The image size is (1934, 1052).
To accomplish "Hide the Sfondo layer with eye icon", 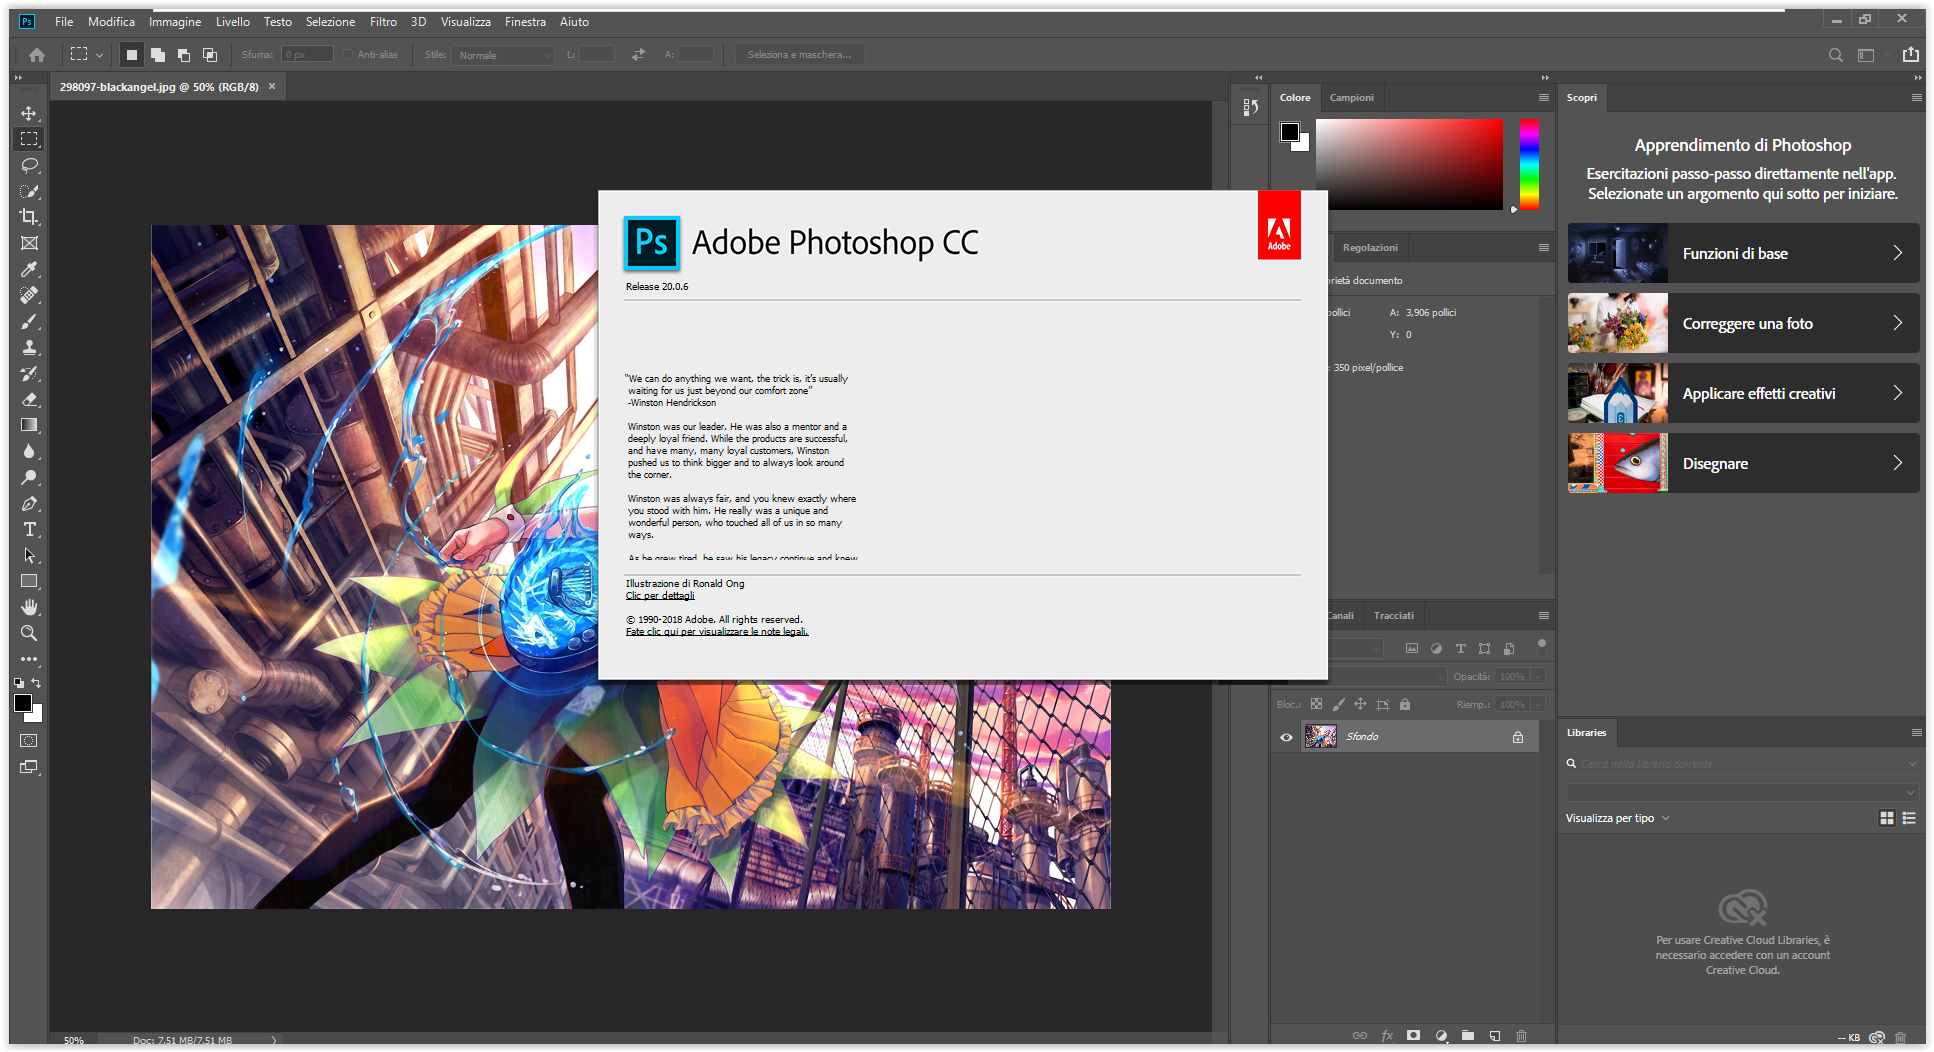I will tap(1287, 737).
